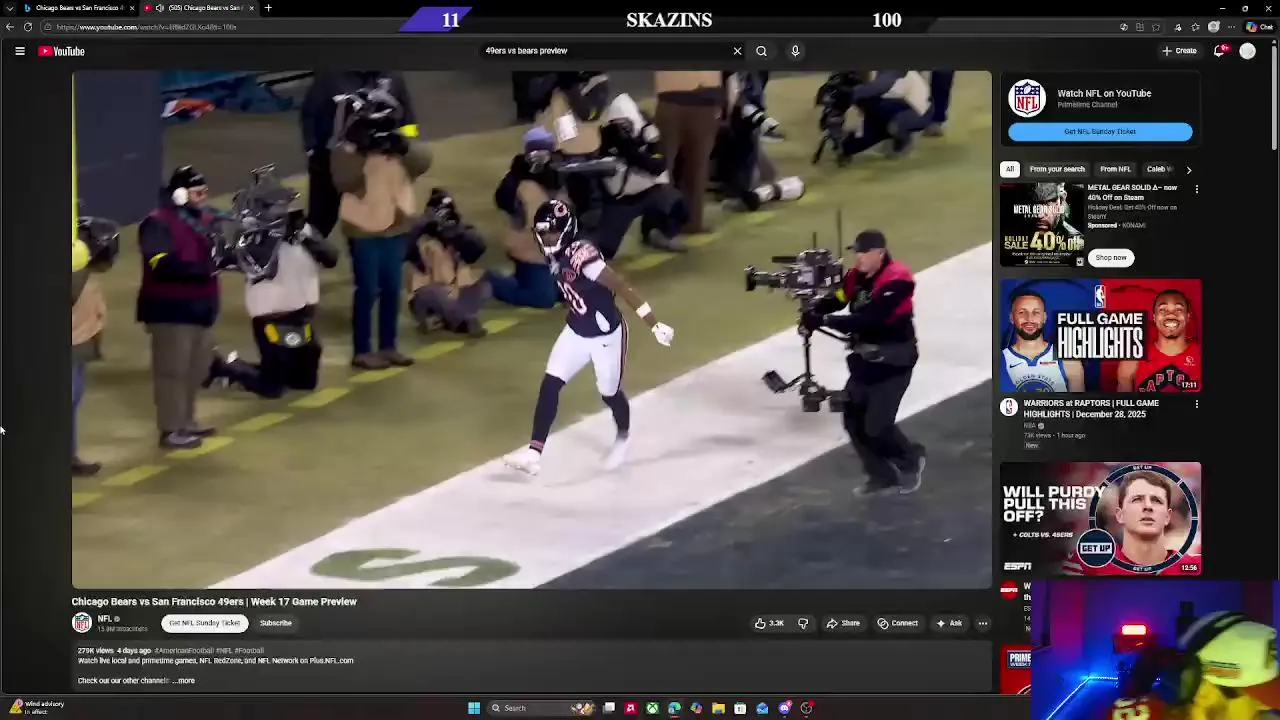The width and height of the screenshot is (1280, 720).
Task: Open the Discord taskbar icon
Action: (784, 708)
